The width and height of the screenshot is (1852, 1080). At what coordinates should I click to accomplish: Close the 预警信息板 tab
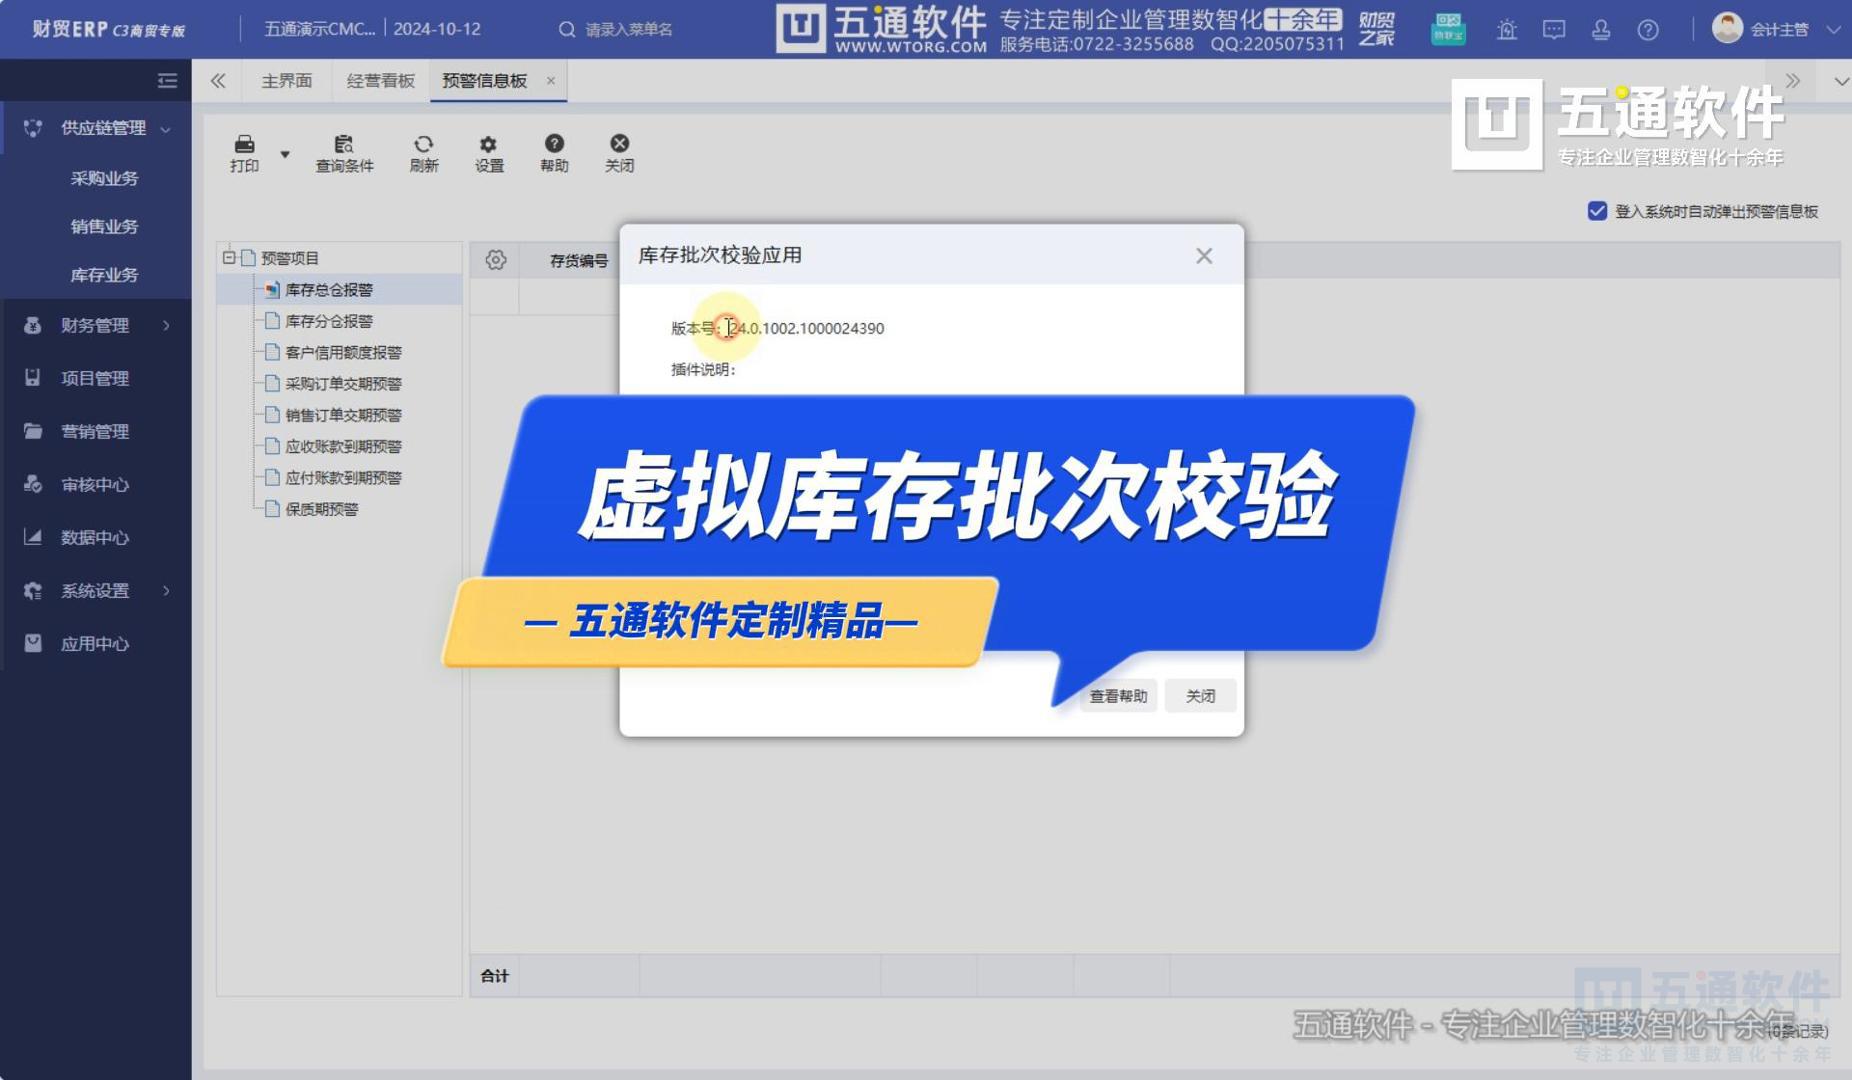(550, 81)
